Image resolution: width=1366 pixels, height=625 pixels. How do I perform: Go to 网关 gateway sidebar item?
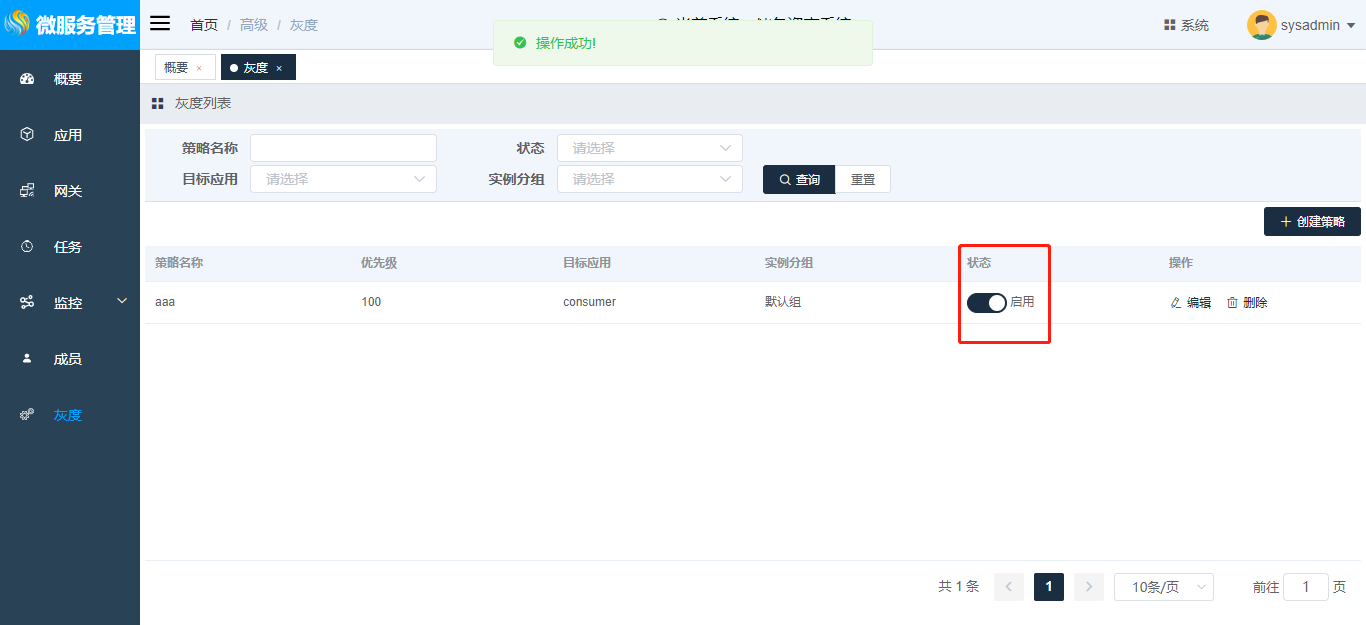[x=67, y=191]
